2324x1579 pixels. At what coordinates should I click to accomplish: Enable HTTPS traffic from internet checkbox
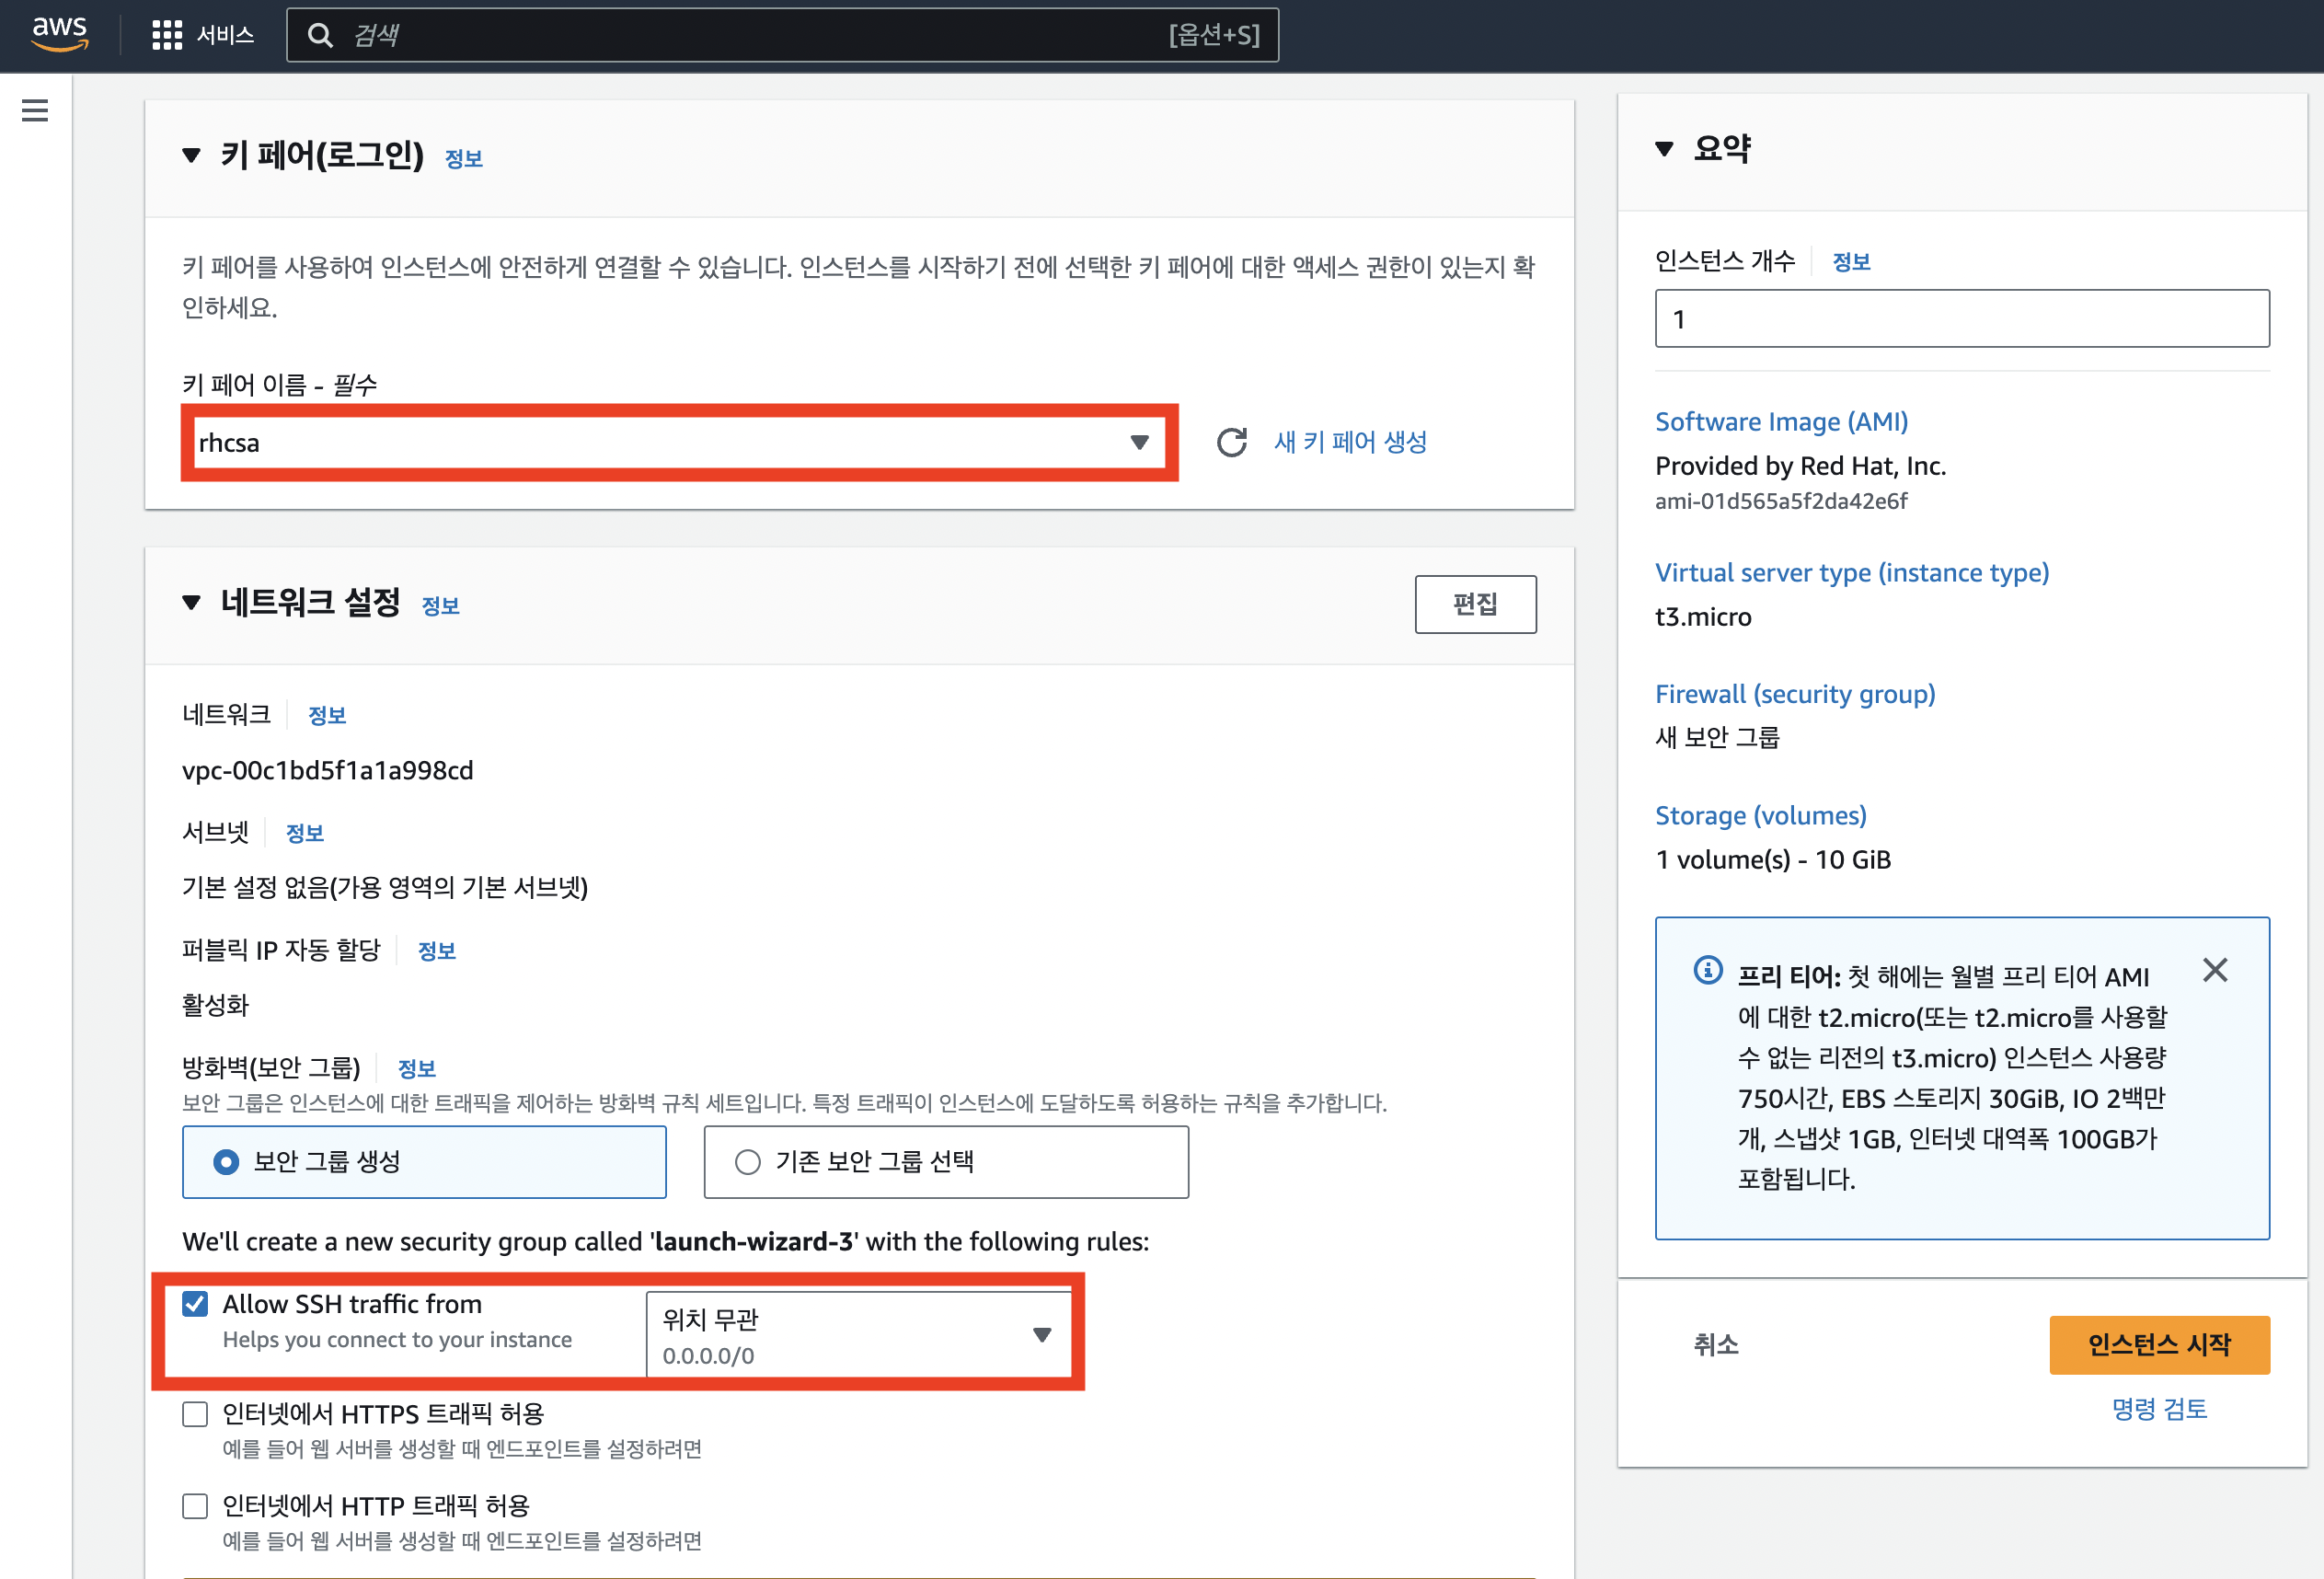pyautogui.click(x=195, y=1414)
